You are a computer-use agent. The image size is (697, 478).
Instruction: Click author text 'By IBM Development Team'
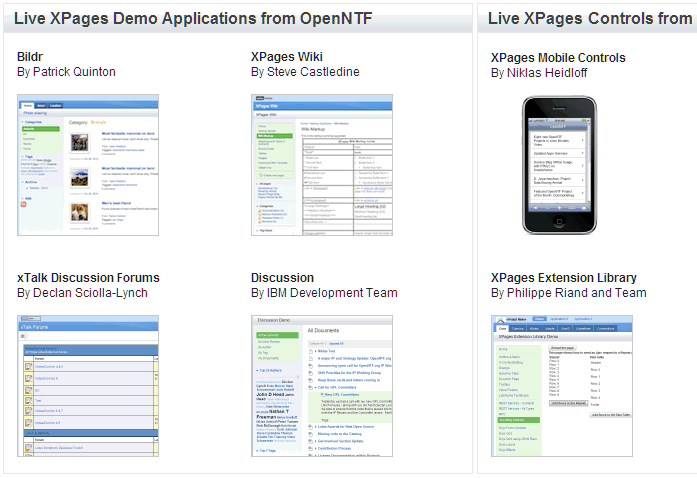[x=324, y=293]
